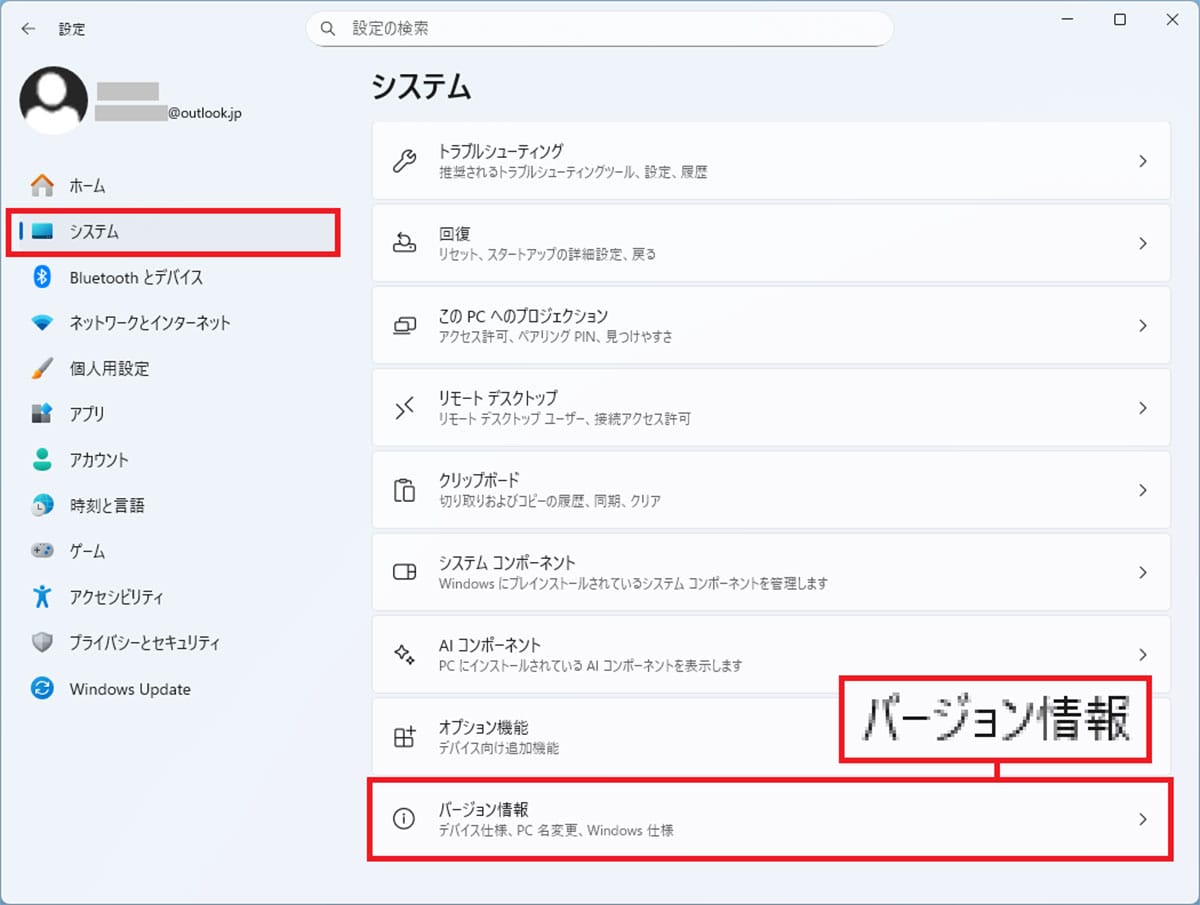Click the 設定の検索 search field
1200x905 pixels.
(x=610, y=29)
